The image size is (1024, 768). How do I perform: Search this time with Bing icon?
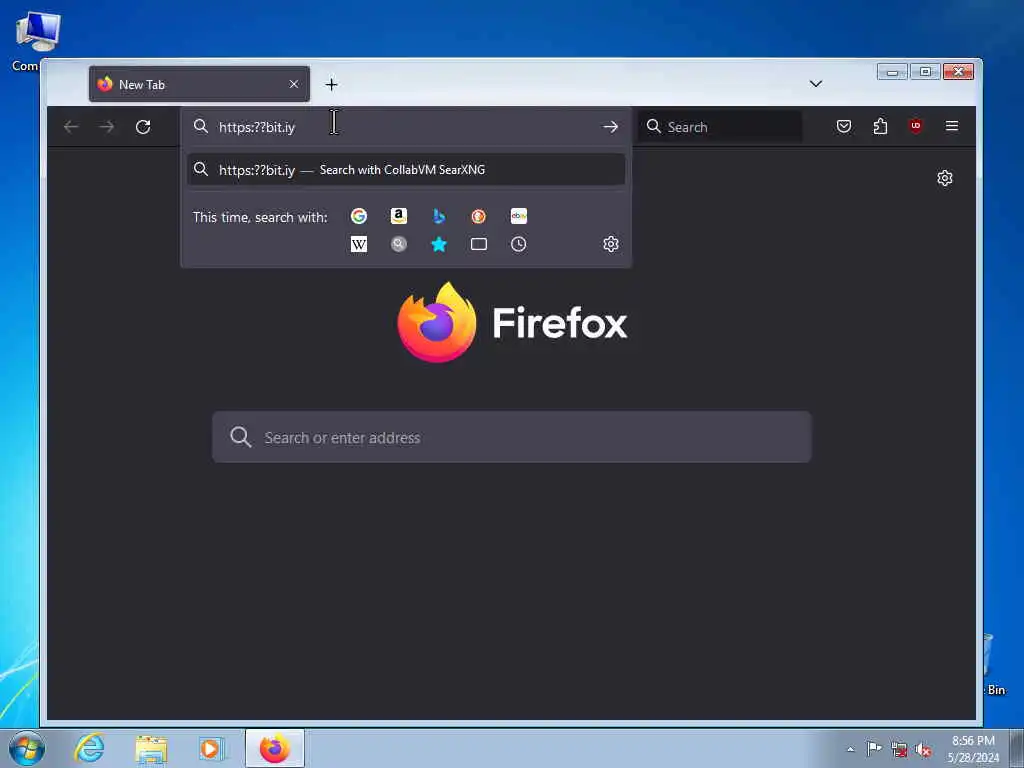439,216
